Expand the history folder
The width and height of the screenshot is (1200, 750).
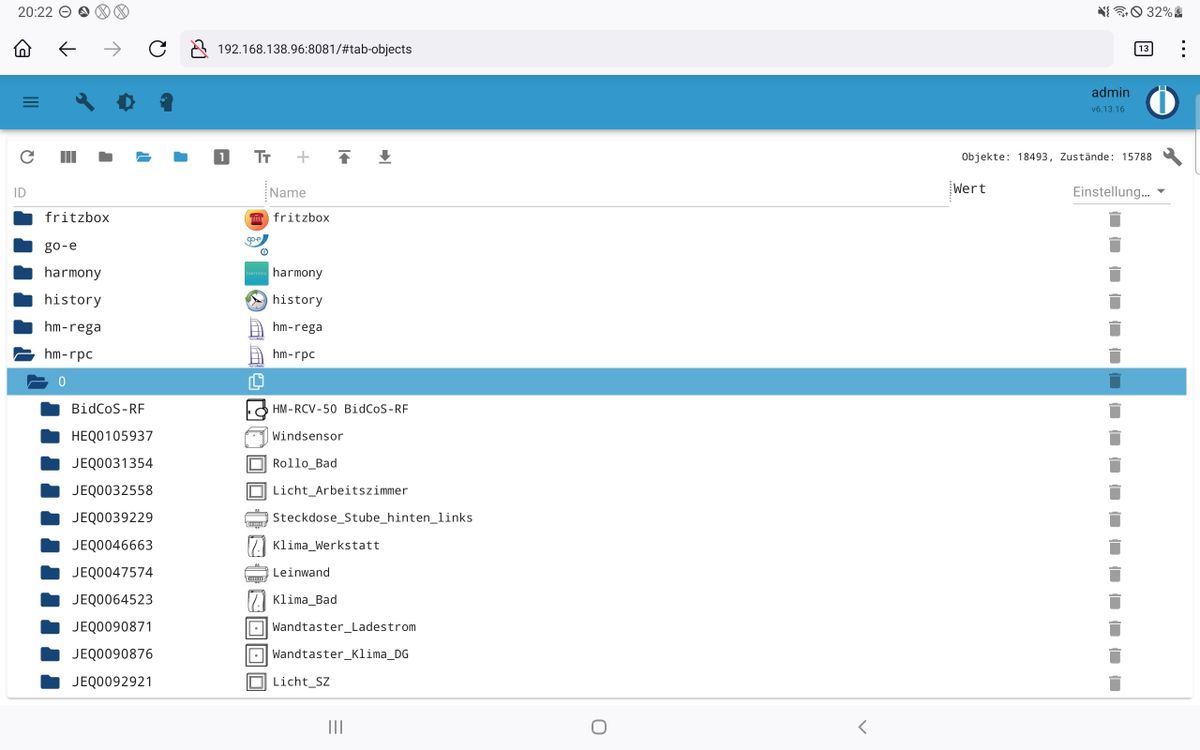(23, 299)
